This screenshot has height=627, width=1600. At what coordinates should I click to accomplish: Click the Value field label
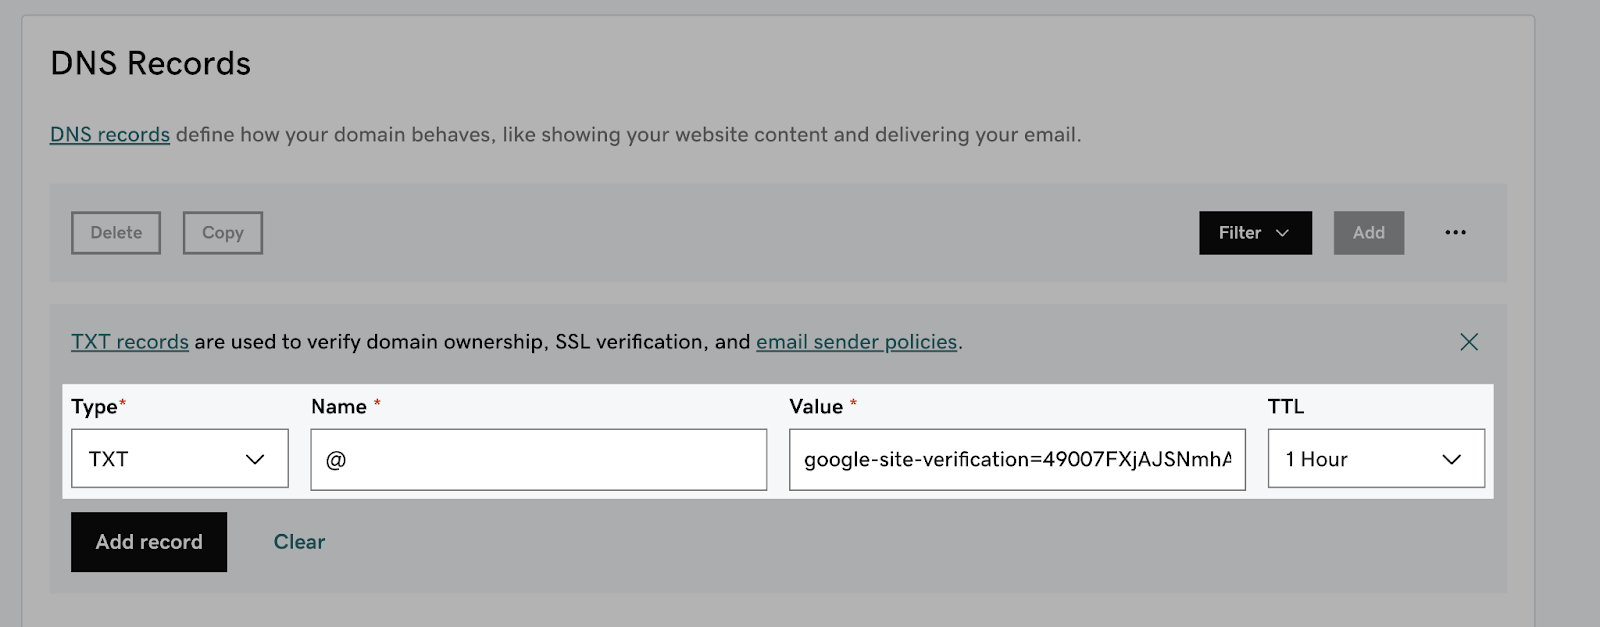tap(816, 407)
